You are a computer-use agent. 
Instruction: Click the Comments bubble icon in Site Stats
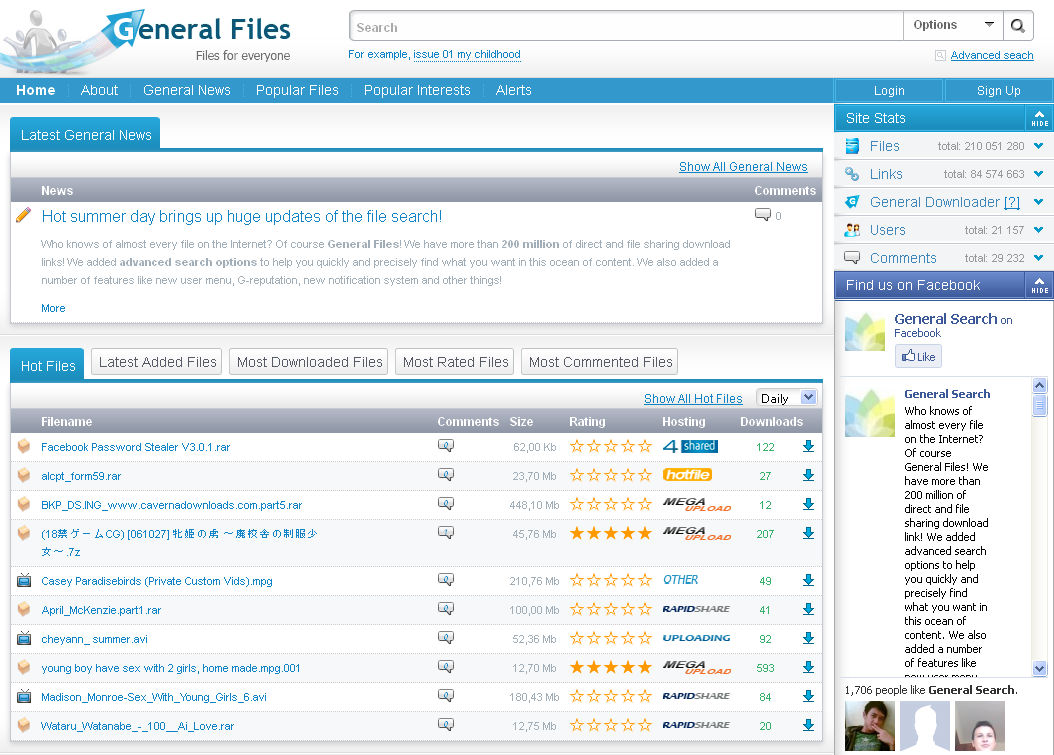852,257
